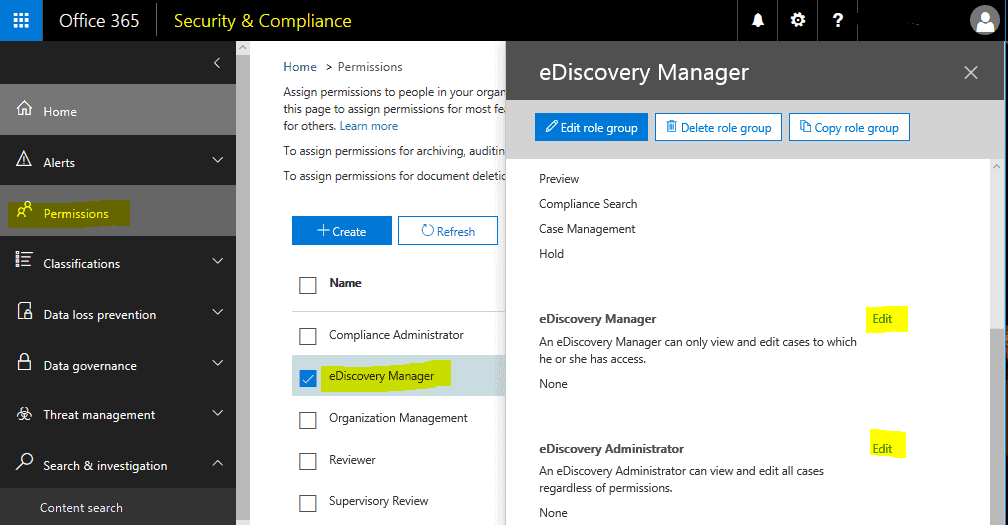
Task: Click the Create button
Action: pos(342,231)
